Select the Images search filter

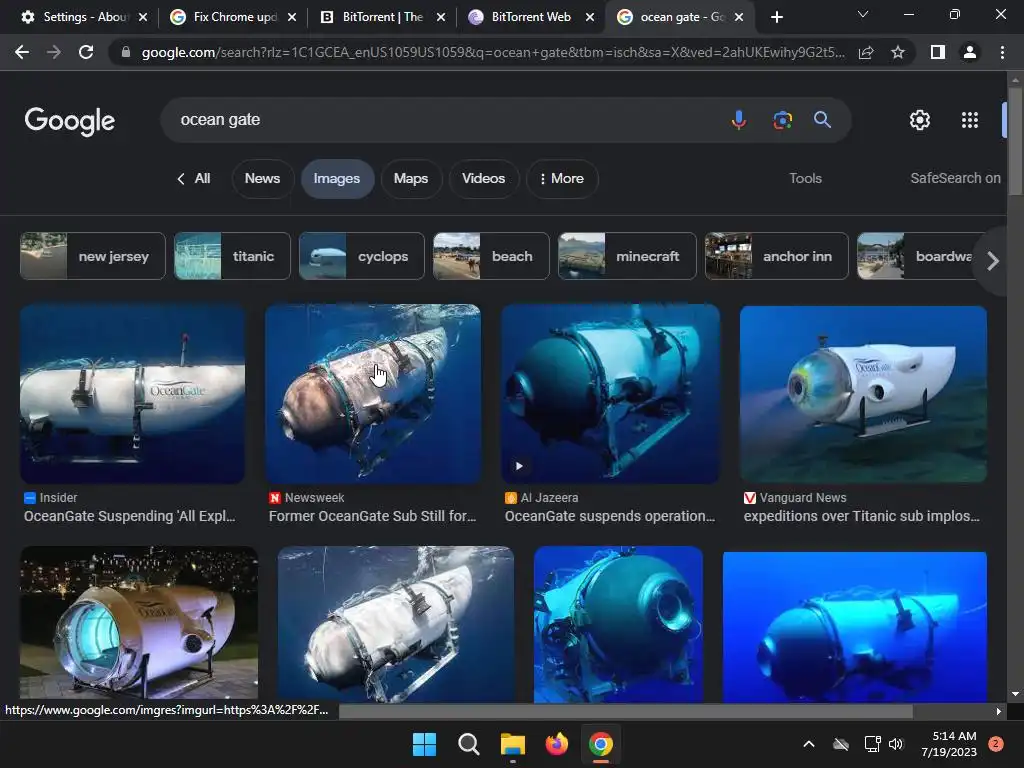click(337, 178)
